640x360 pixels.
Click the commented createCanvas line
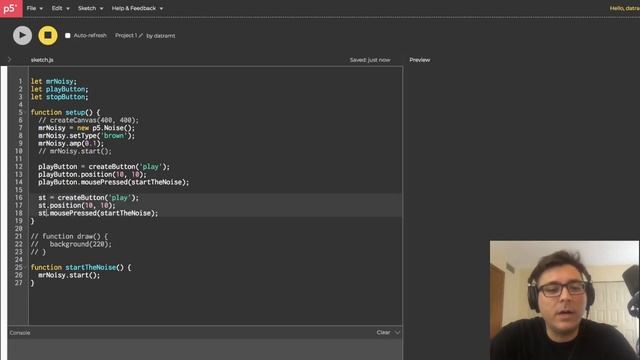(x=89, y=120)
